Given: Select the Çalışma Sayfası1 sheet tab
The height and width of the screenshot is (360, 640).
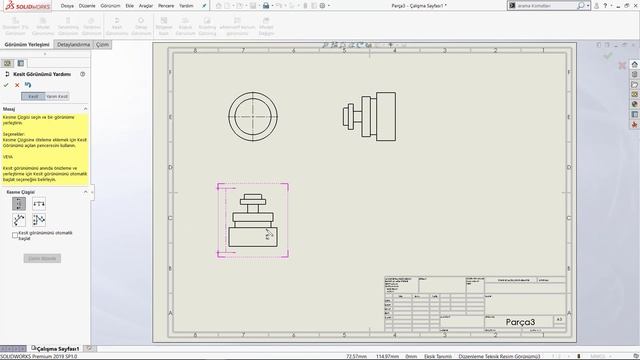Looking at the screenshot, I should tap(55, 349).
